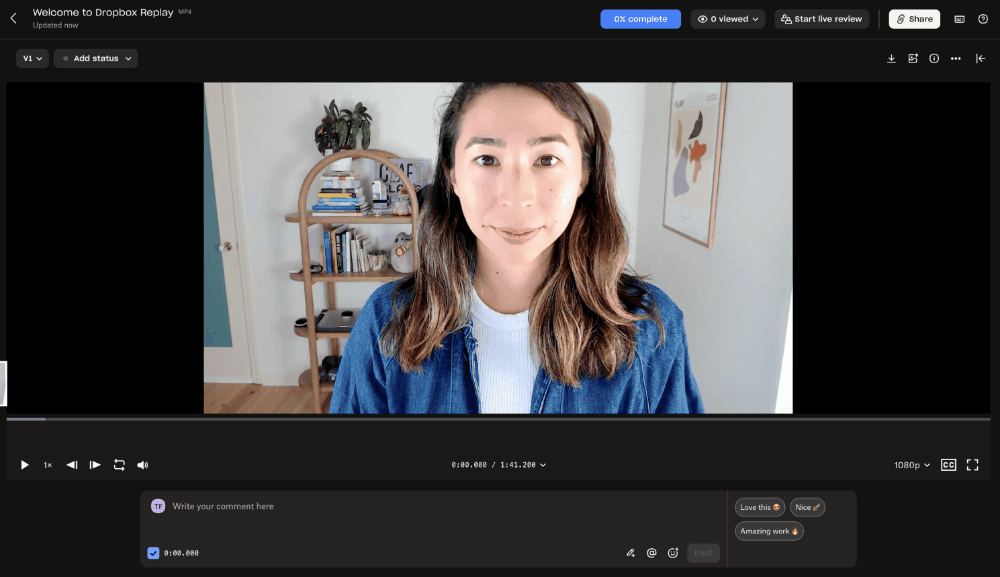Collapse the side panel with arrow icon
The width and height of the screenshot is (1000, 577).
pyautogui.click(x=981, y=59)
